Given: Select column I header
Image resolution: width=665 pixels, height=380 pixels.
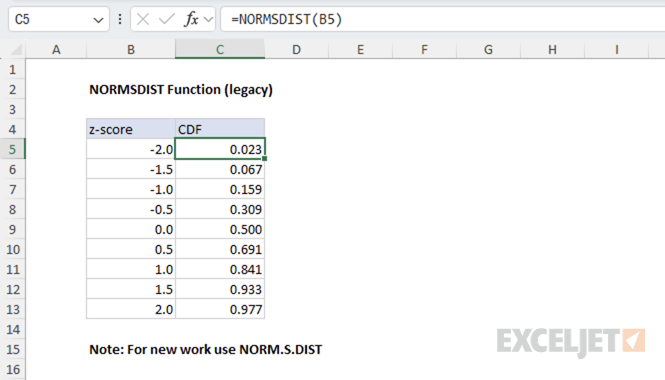Looking at the screenshot, I should tap(617, 50).
